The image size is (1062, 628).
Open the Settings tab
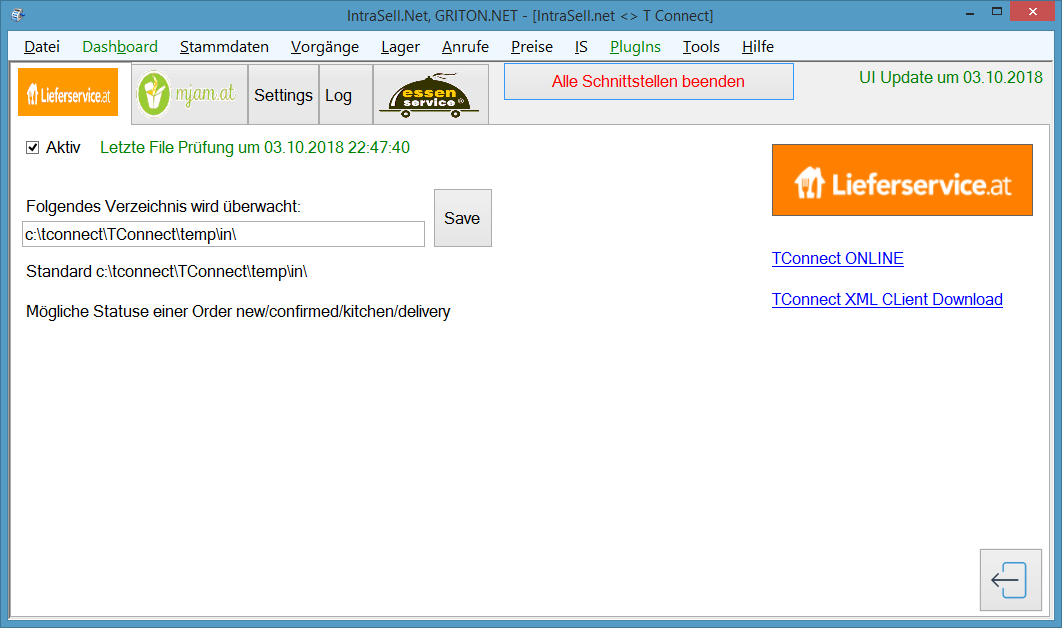(x=283, y=95)
